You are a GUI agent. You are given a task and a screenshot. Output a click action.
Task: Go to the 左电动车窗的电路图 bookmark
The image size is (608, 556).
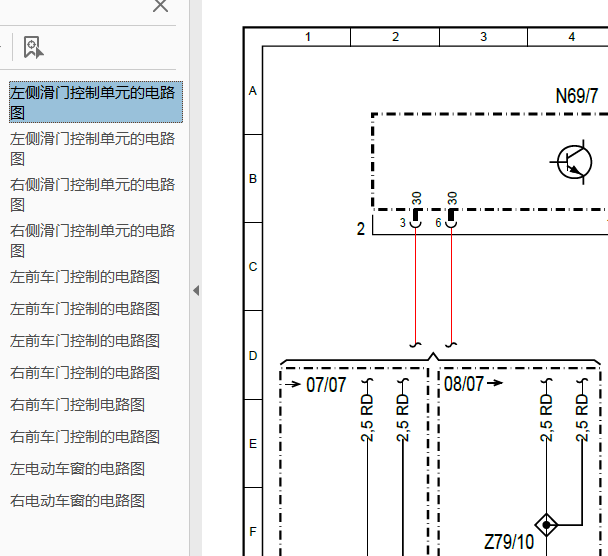(77, 469)
